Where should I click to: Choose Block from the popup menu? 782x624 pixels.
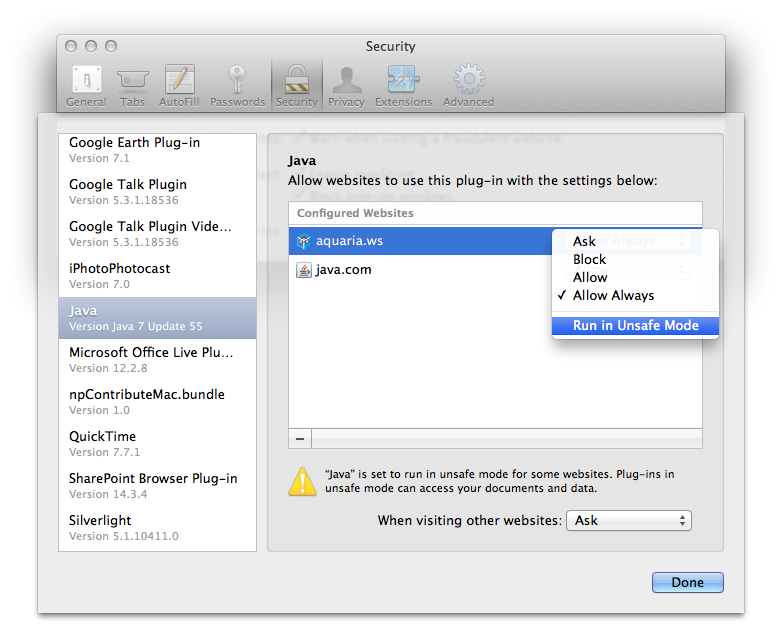[x=635, y=259]
